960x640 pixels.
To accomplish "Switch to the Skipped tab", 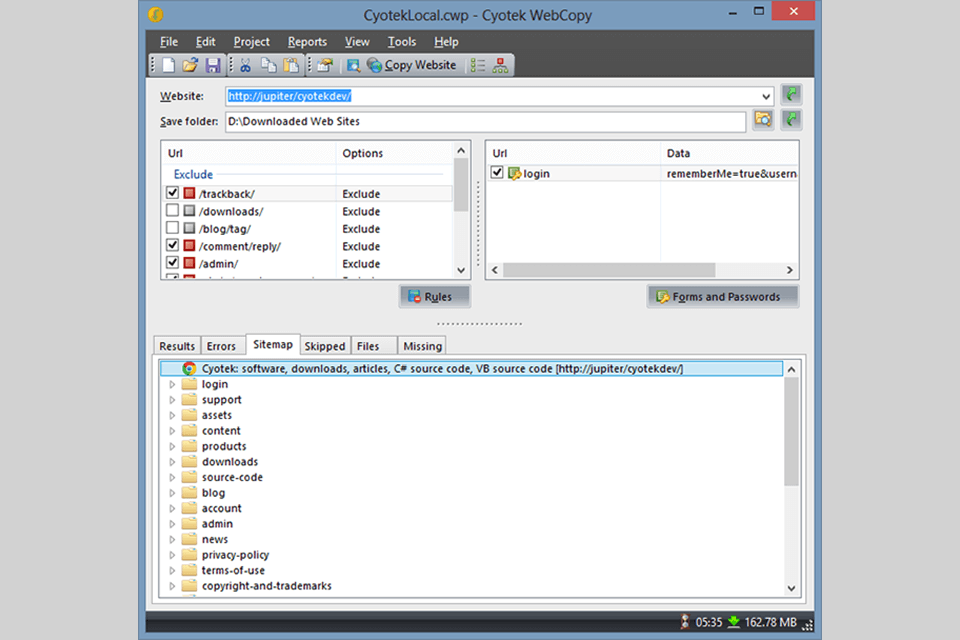I will coord(324,346).
